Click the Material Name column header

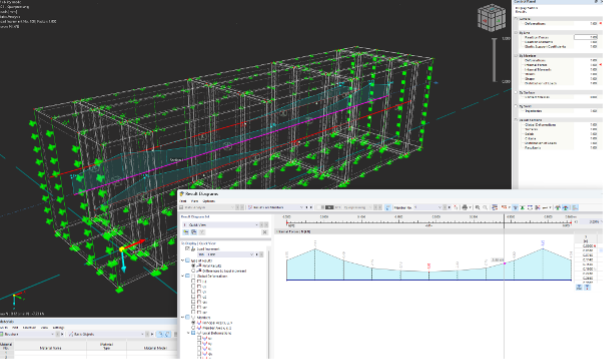(x=50, y=348)
